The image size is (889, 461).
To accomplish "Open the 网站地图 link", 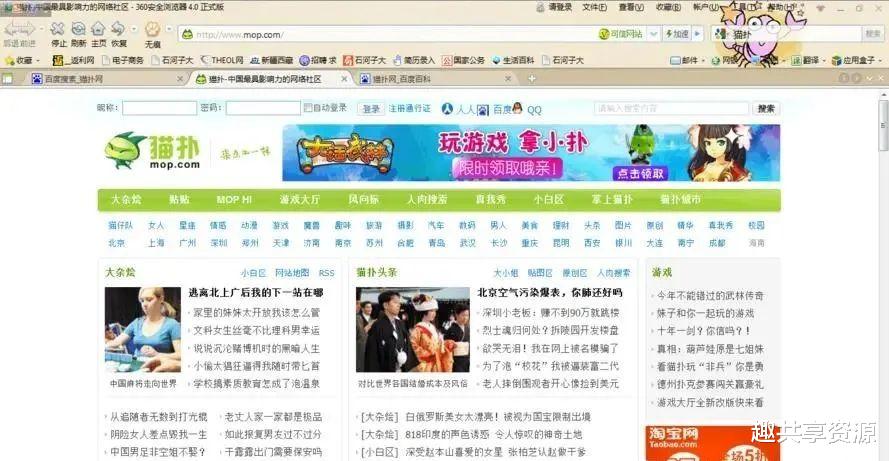I will [x=292, y=273].
